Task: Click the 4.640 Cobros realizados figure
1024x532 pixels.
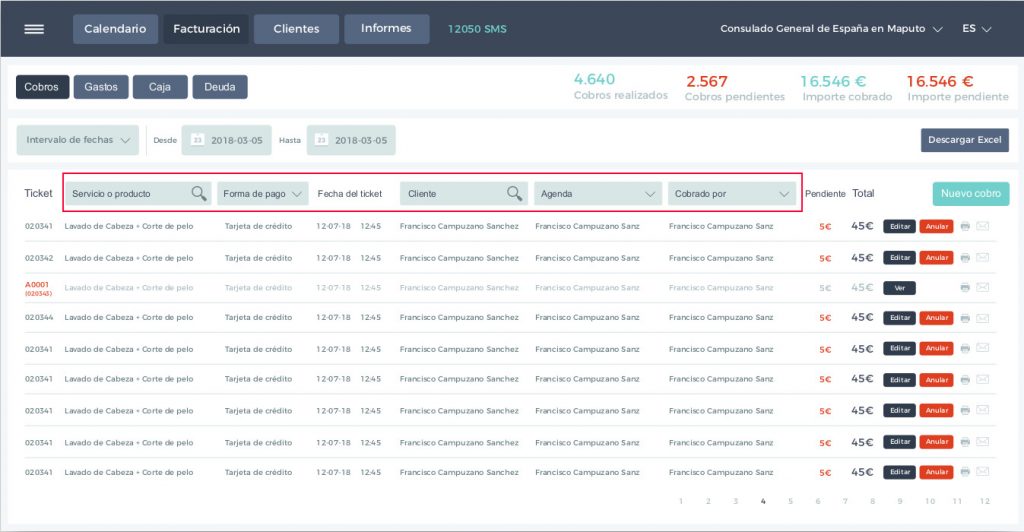Action: click(x=594, y=80)
